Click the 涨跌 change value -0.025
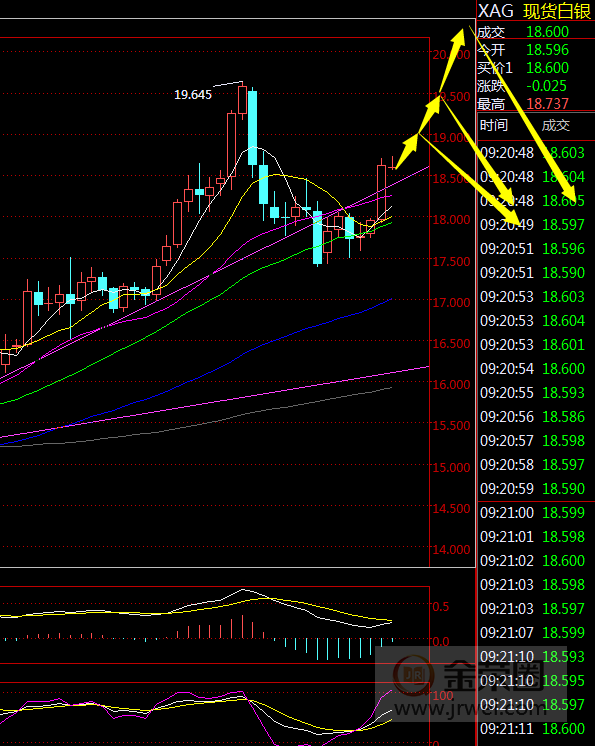The height and width of the screenshot is (746, 595). point(546,86)
